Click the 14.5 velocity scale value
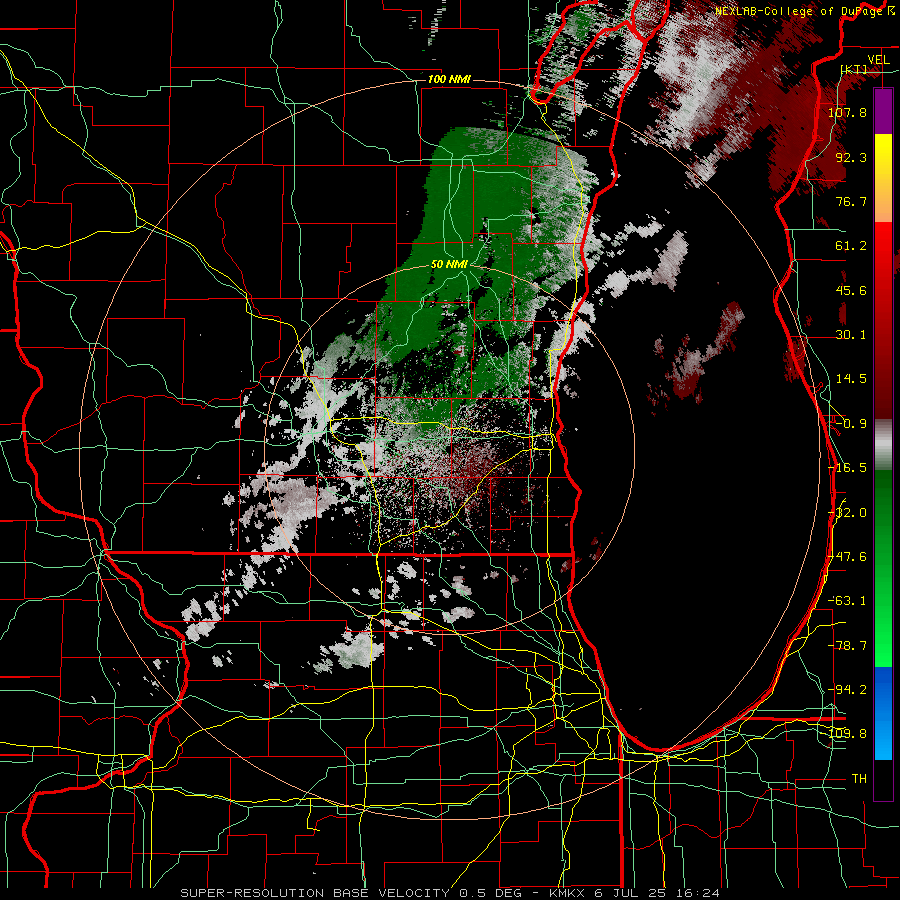Viewport: 900px width, 900px height. coord(851,378)
